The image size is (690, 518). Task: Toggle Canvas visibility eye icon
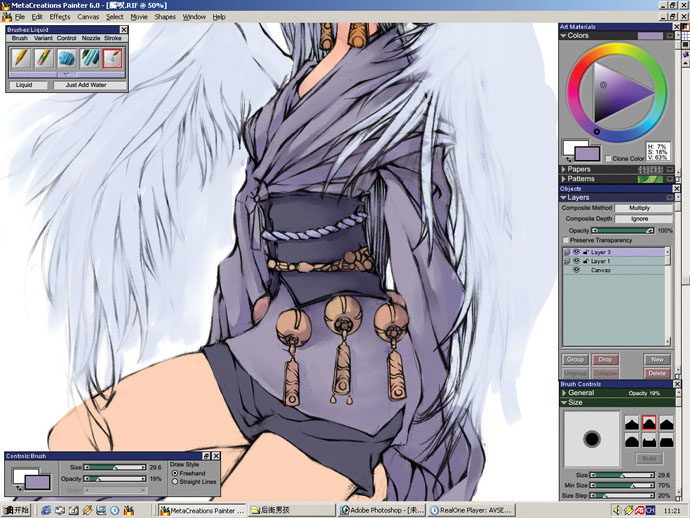576,270
